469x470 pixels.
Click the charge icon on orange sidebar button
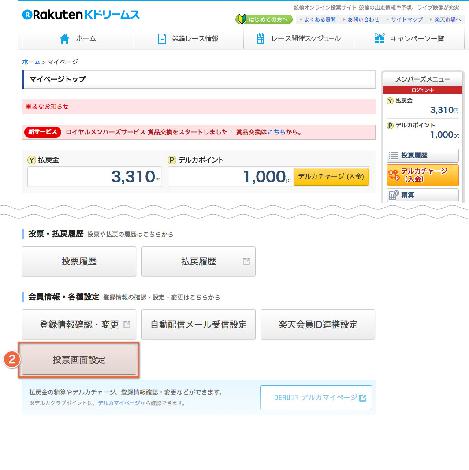point(394,175)
